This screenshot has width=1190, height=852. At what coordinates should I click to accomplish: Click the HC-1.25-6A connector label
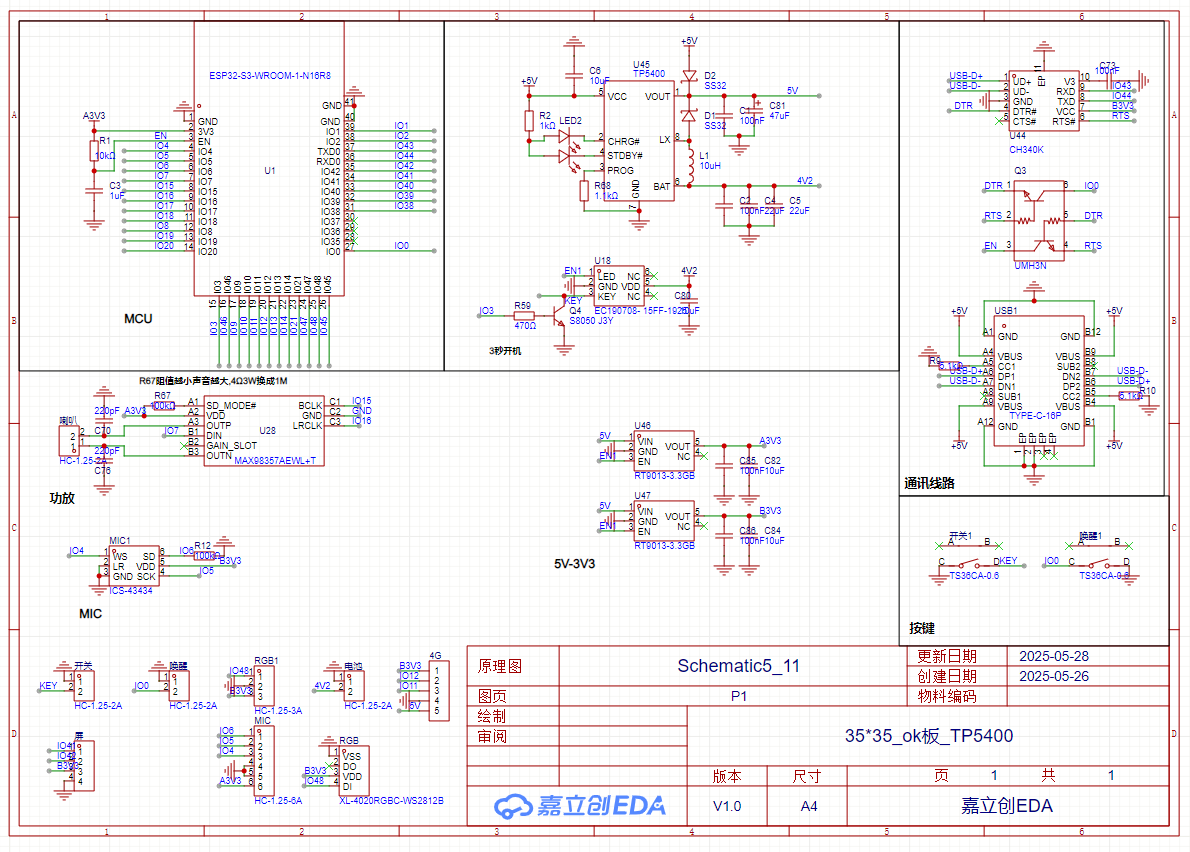coord(278,800)
